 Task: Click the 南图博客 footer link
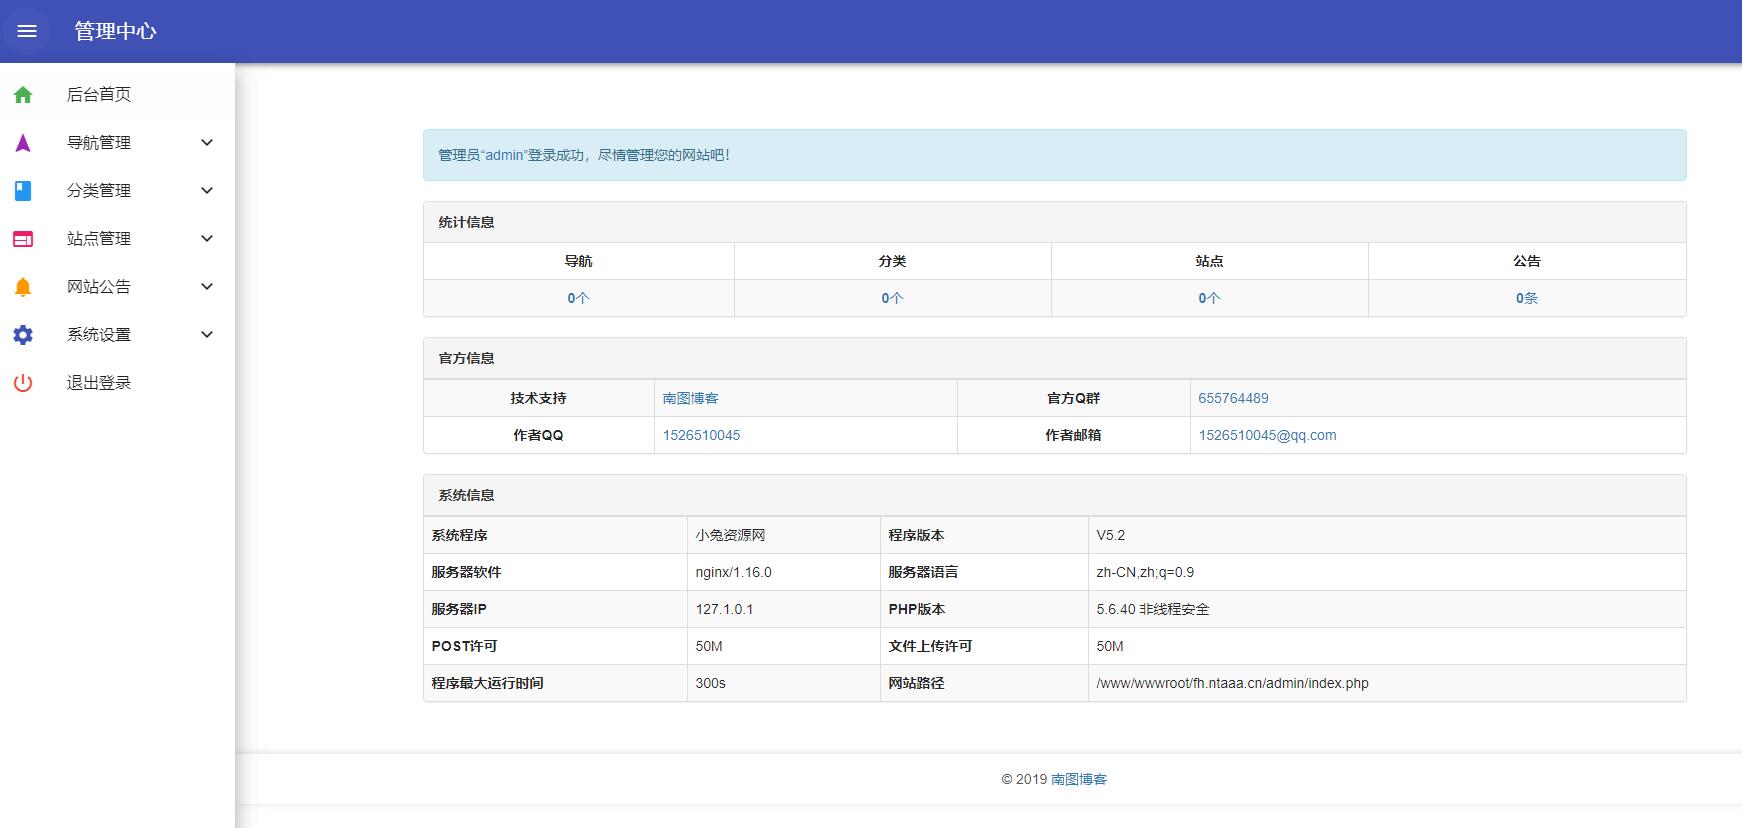[1079, 779]
